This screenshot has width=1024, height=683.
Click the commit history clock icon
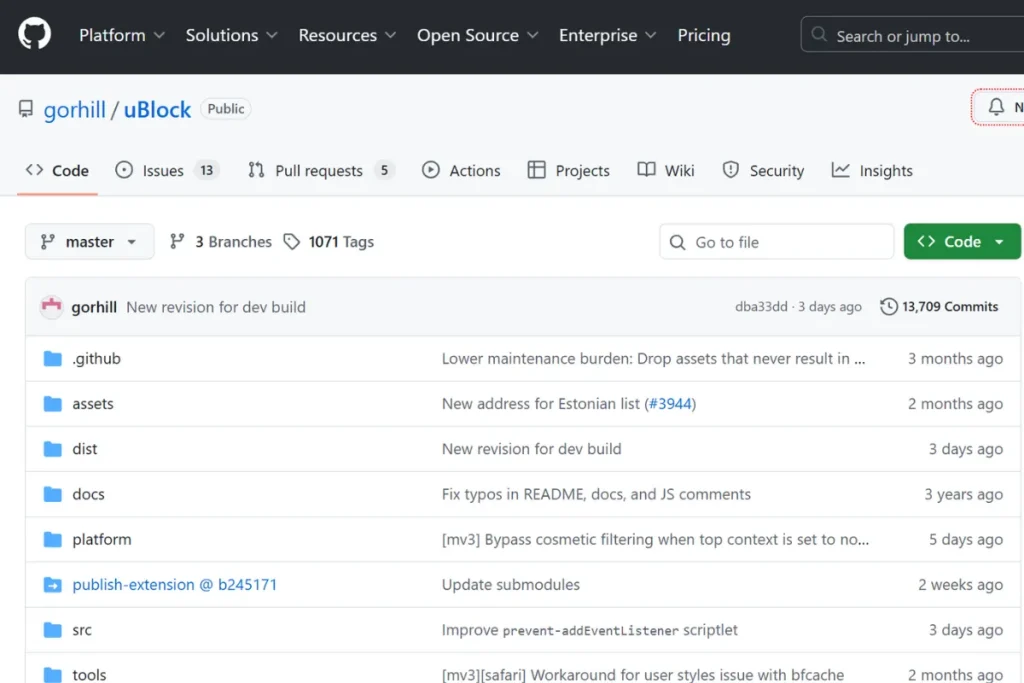point(888,307)
